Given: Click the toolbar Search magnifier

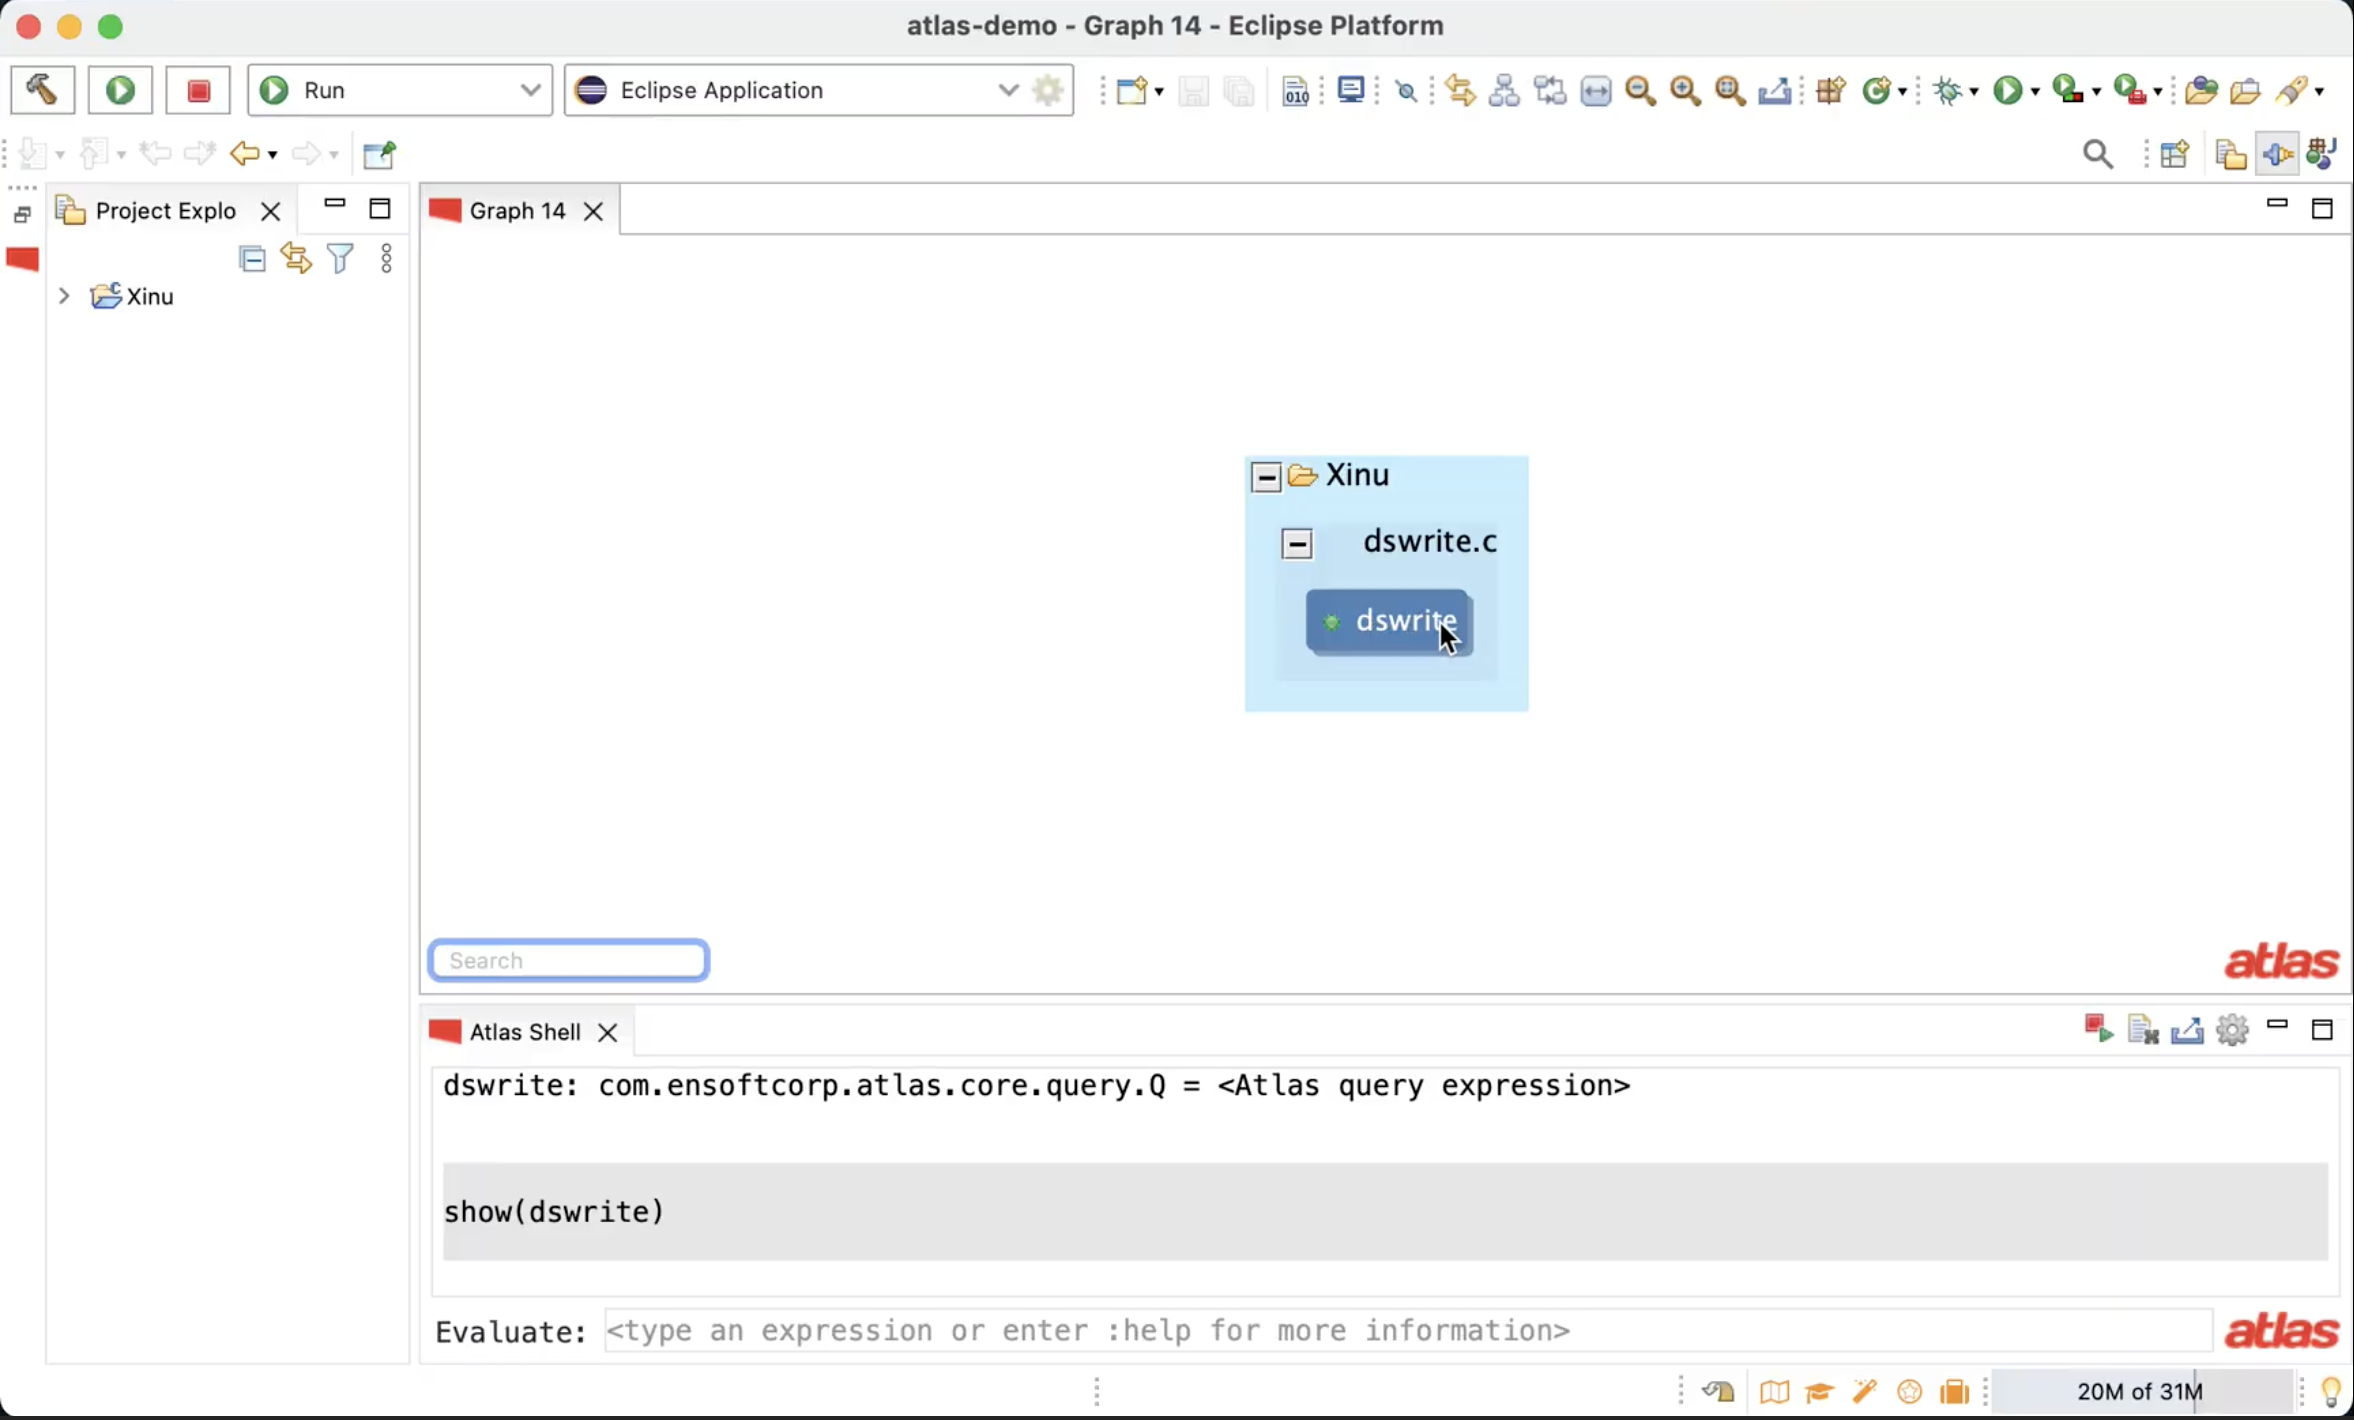Looking at the screenshot, I should click(2098, 154).
